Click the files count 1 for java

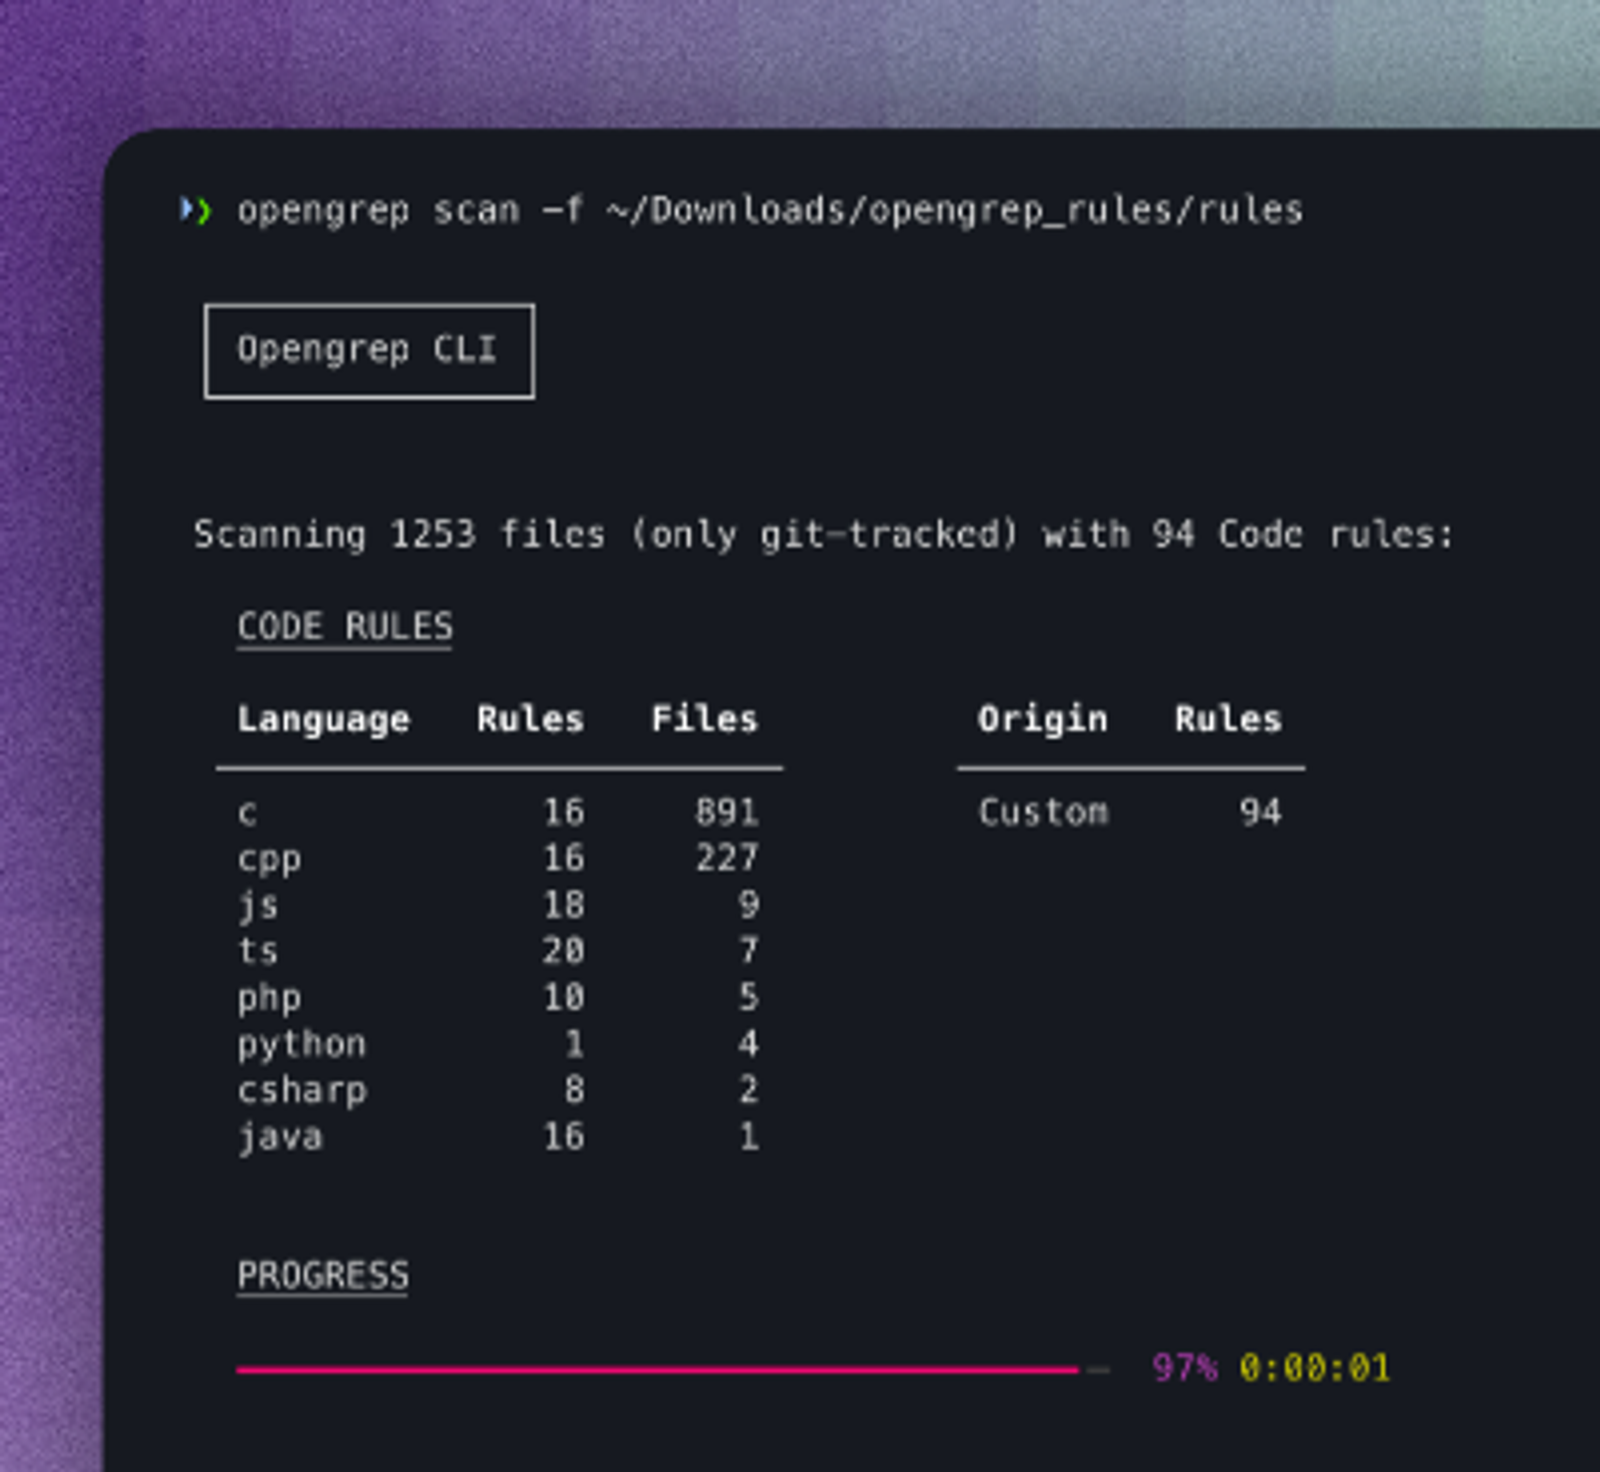coord(749,1136)
